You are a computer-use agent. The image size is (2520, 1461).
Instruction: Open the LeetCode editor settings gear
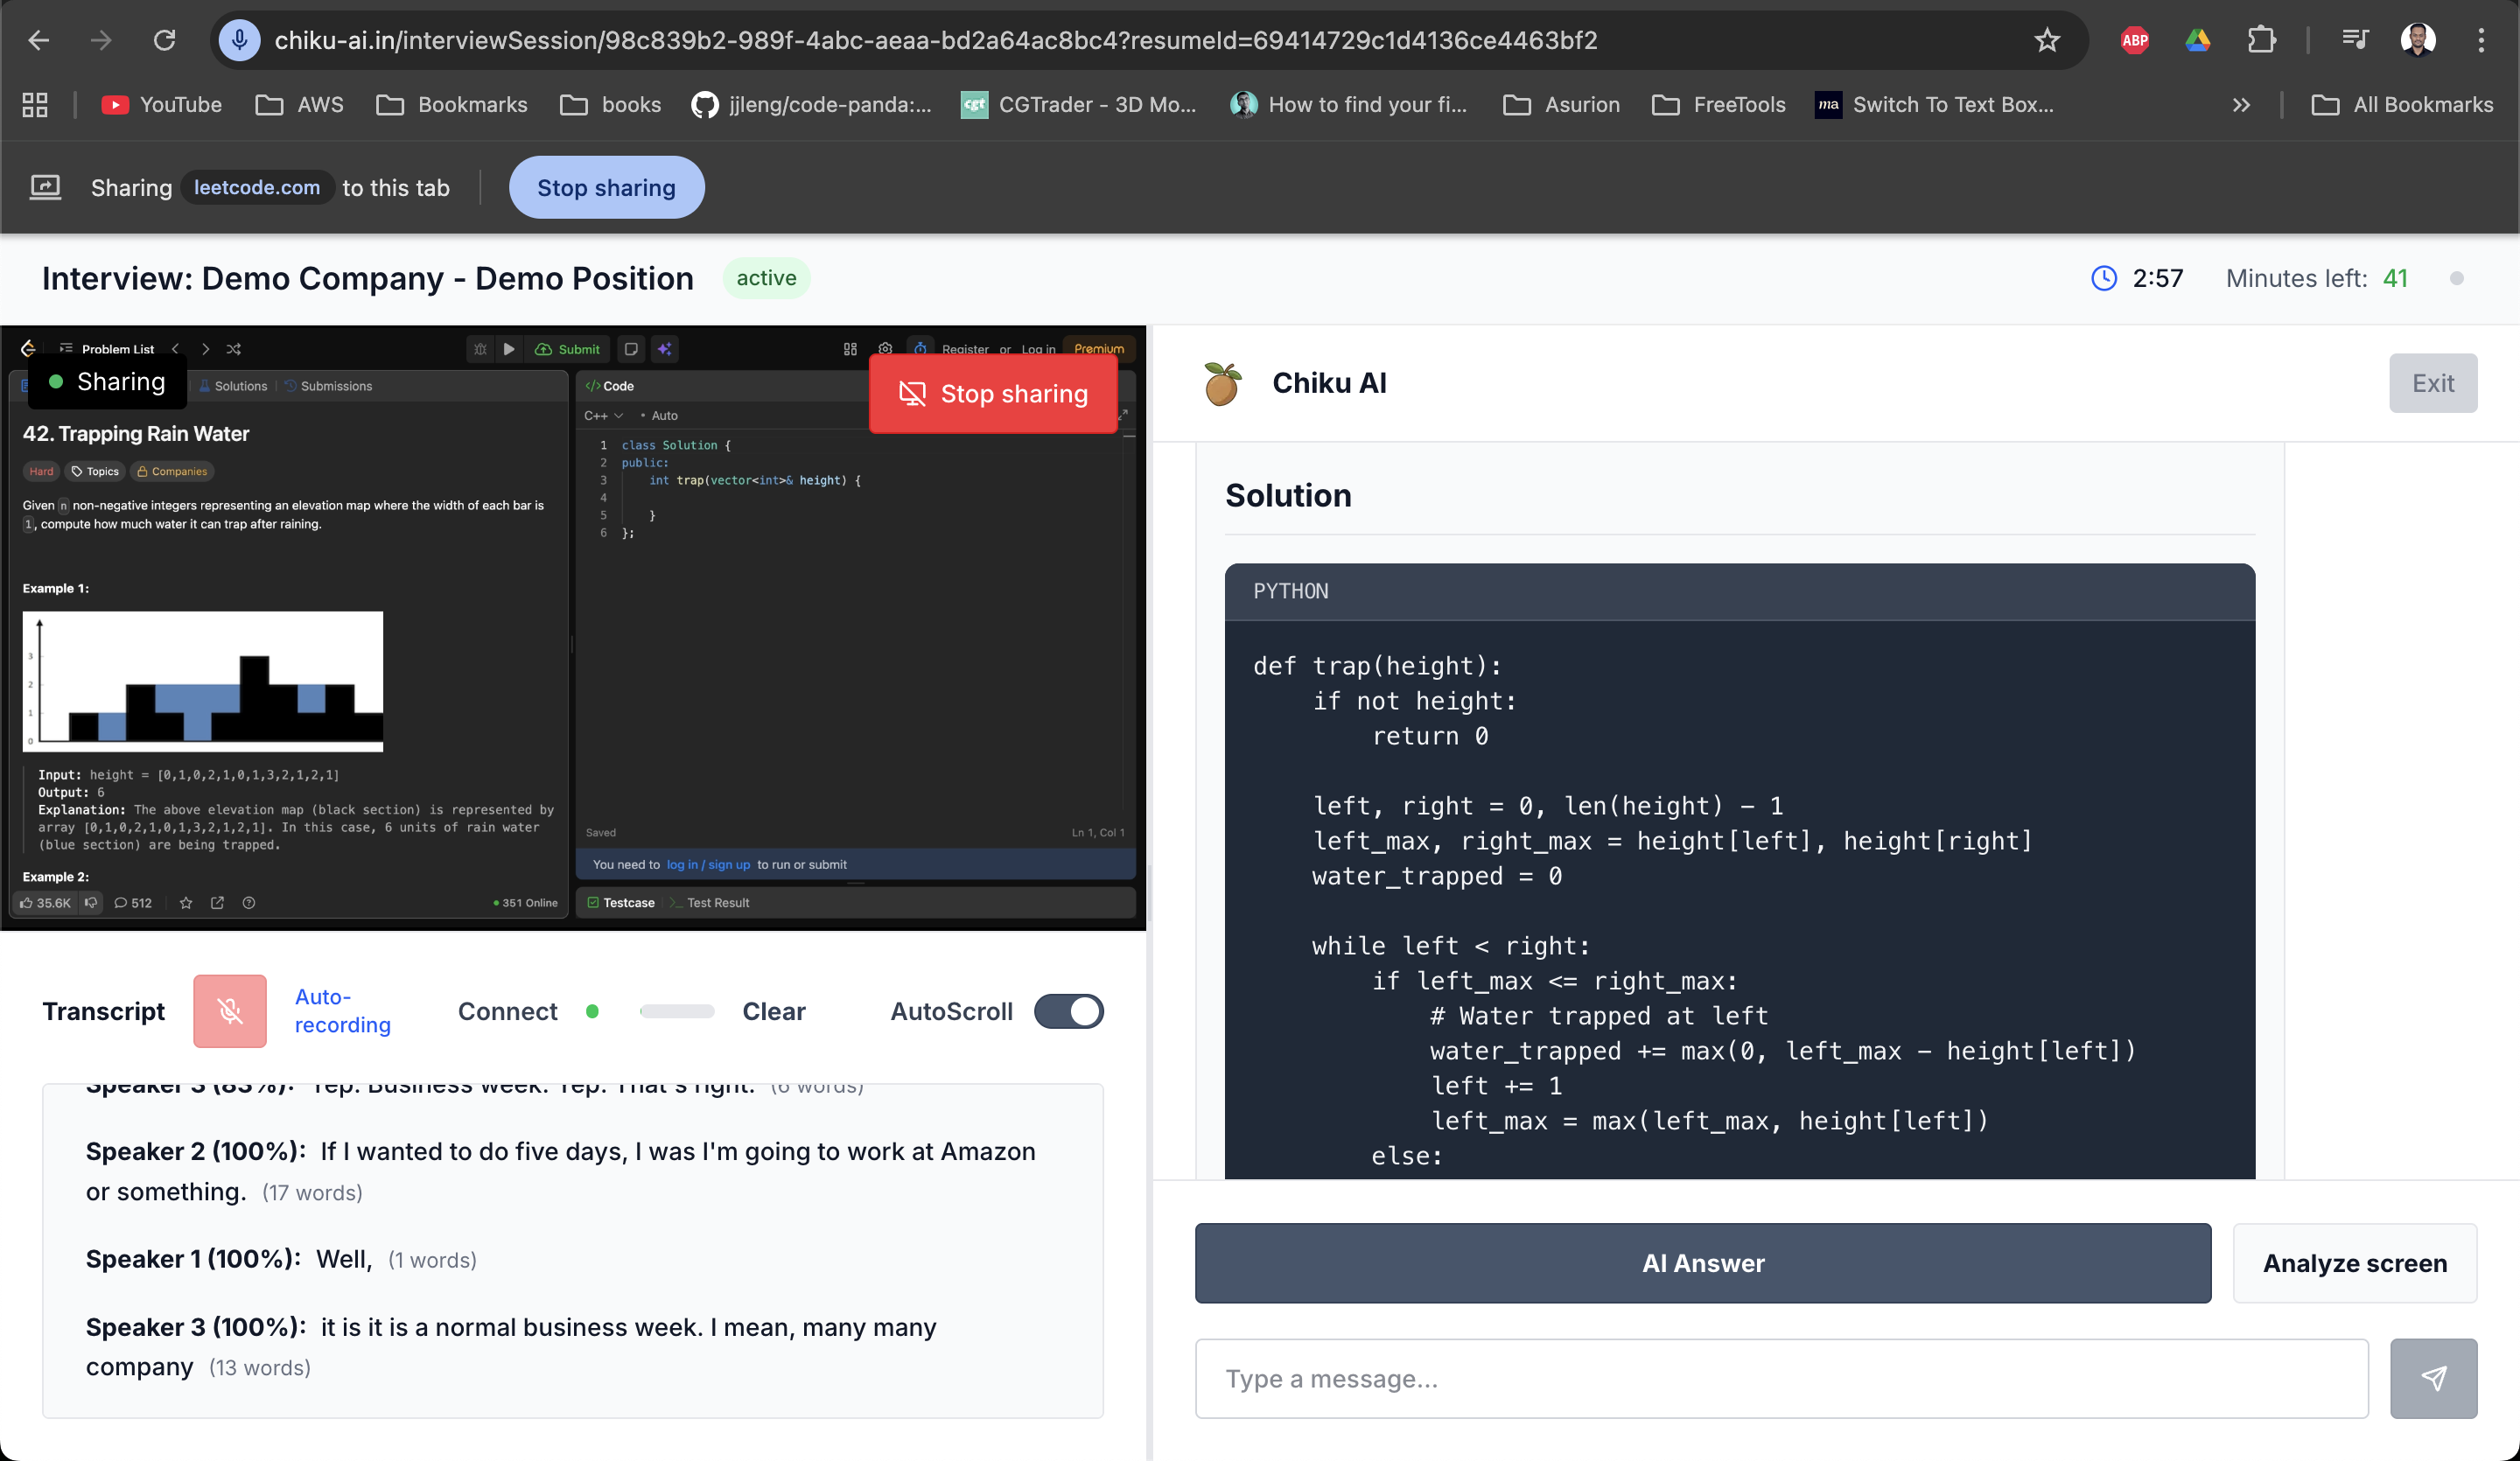coord(886,349)
